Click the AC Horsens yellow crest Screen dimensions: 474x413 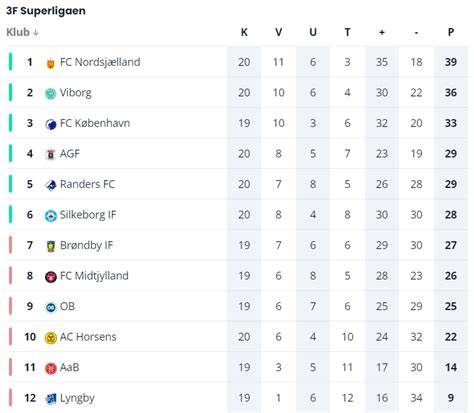coord(50,338)
